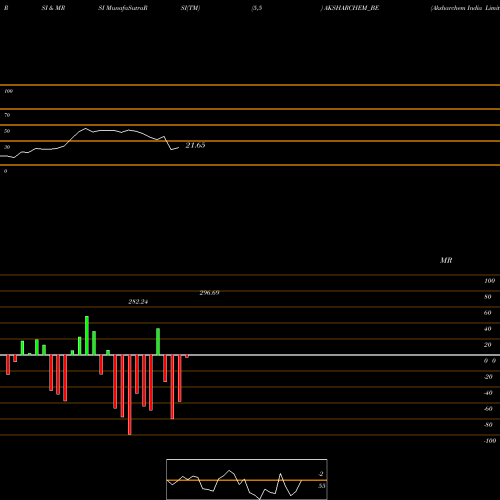Click the MR axis label -20
The width and height of the screenshot is (500, 500).
tap(488, 377)
